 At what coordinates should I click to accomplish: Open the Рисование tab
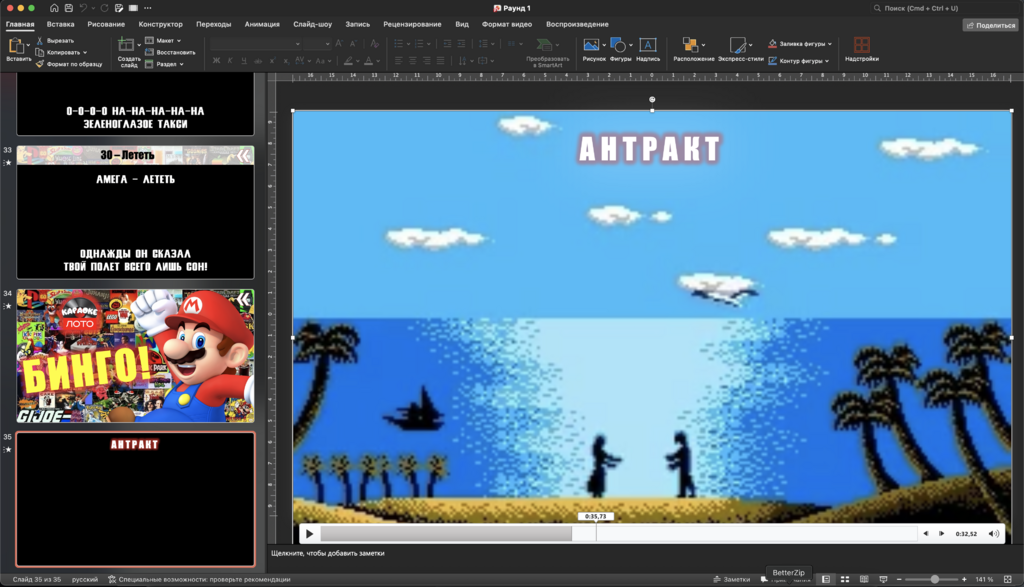[x=106, y=24]
